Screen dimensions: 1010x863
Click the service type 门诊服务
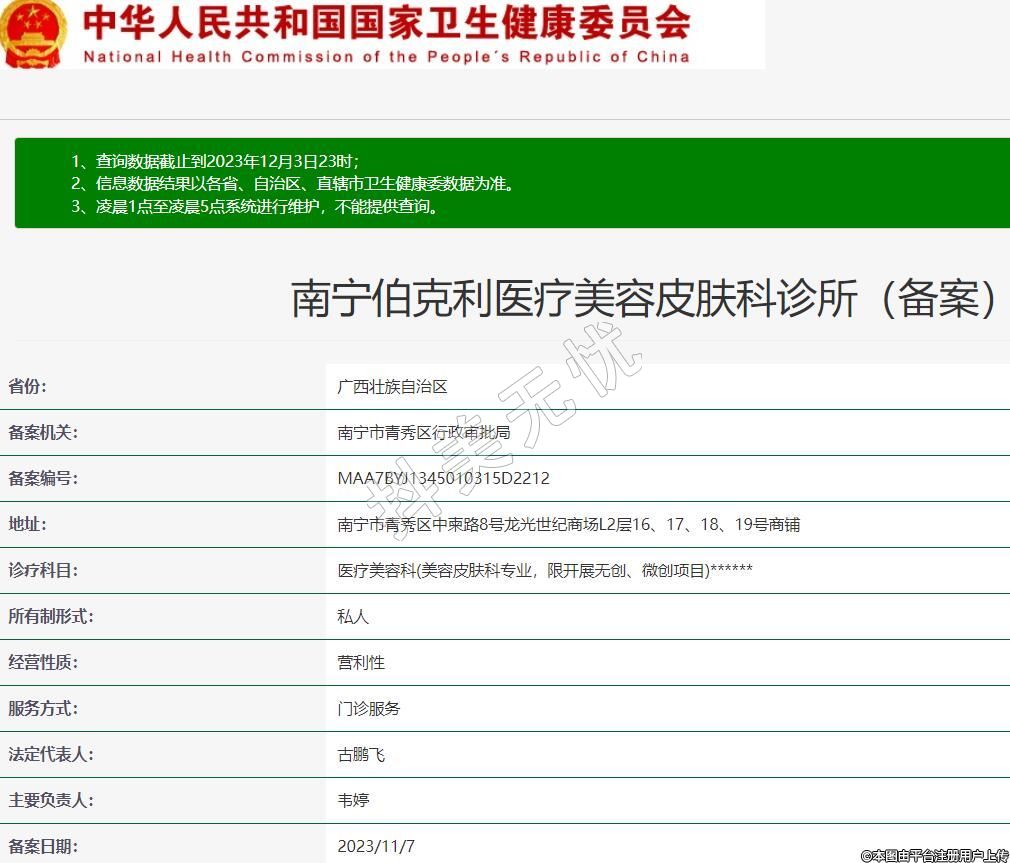(369, 709)
